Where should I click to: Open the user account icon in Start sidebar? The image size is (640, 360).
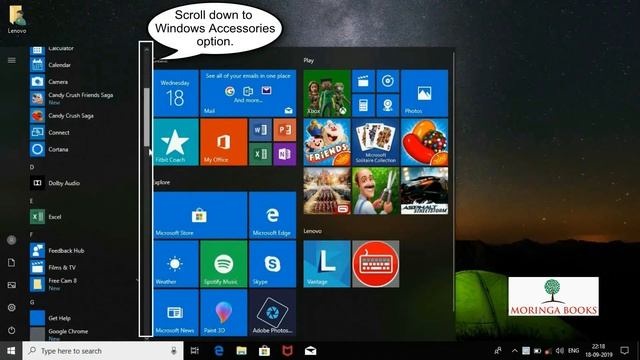coord(11,240)
